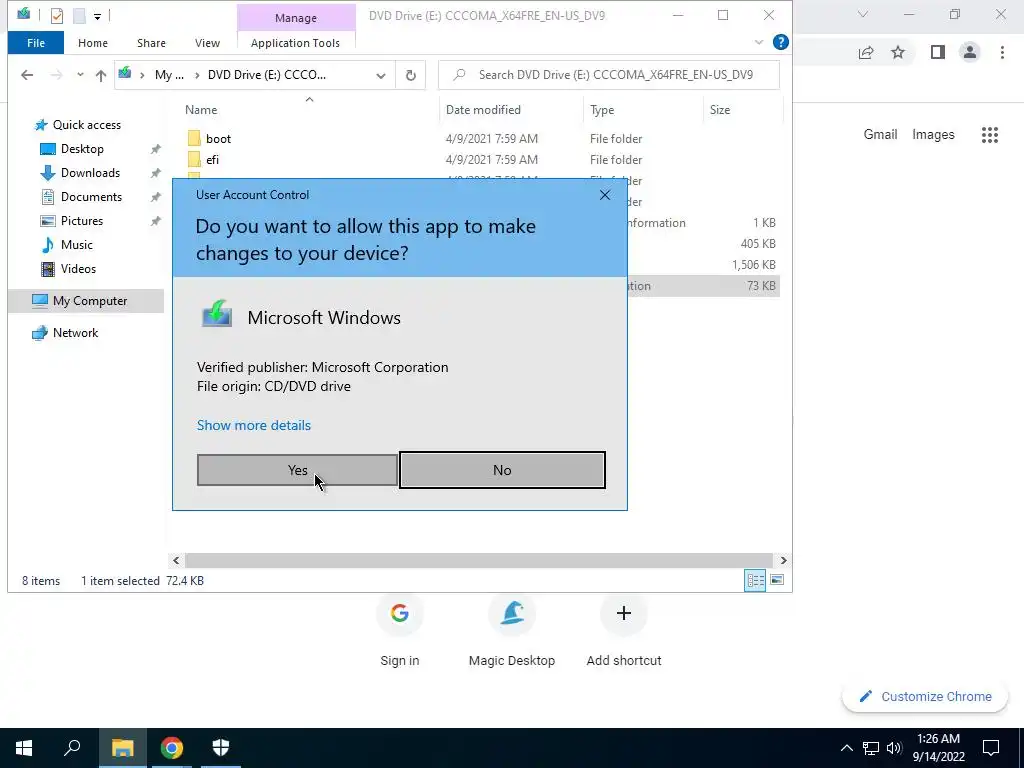Screen dimensions: 1024x768
Task: Sort by Date modified column
Action: 483,110
